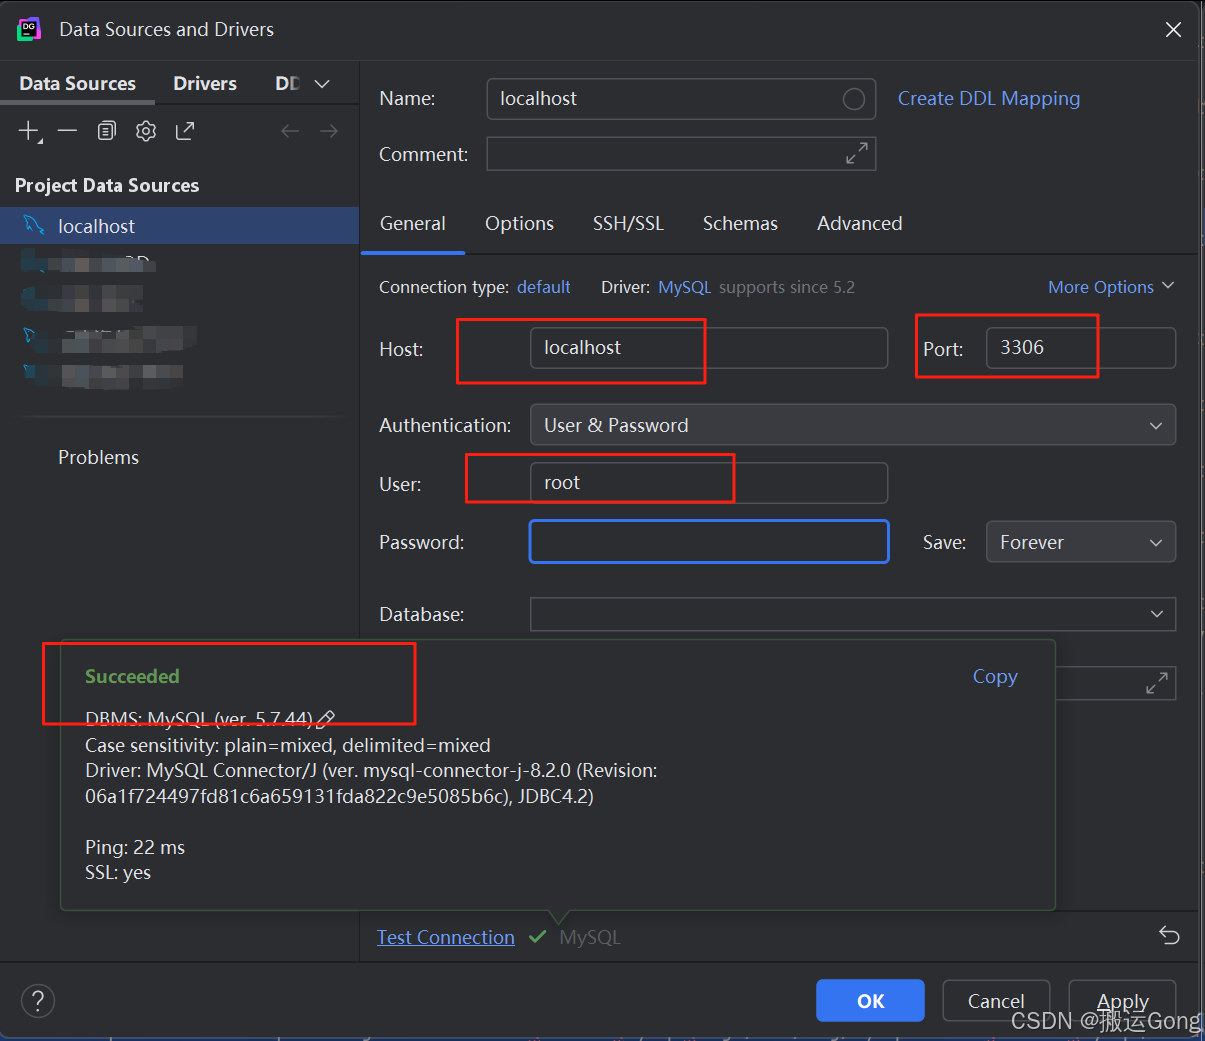Click the Cancel button
1205x1041 pixels.
click(996, 1000)
